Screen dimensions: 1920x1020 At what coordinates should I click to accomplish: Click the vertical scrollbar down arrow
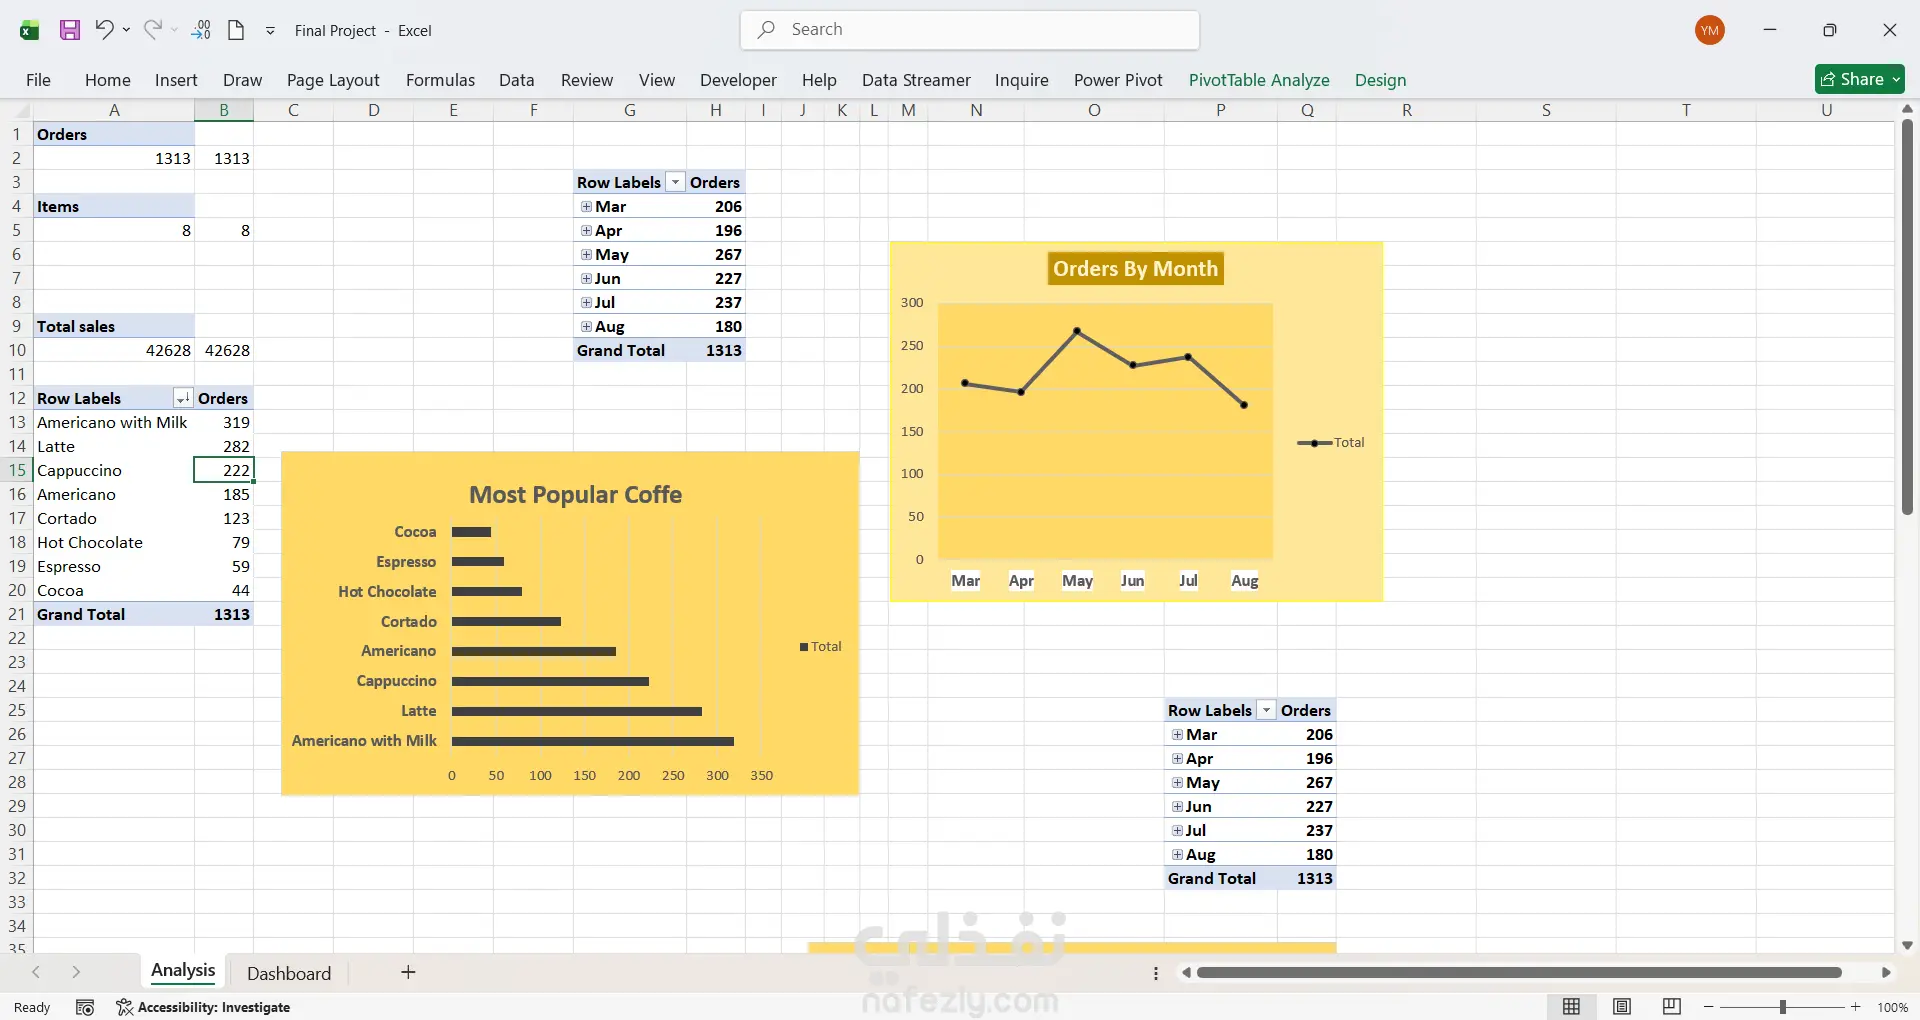click(1907, 945)
